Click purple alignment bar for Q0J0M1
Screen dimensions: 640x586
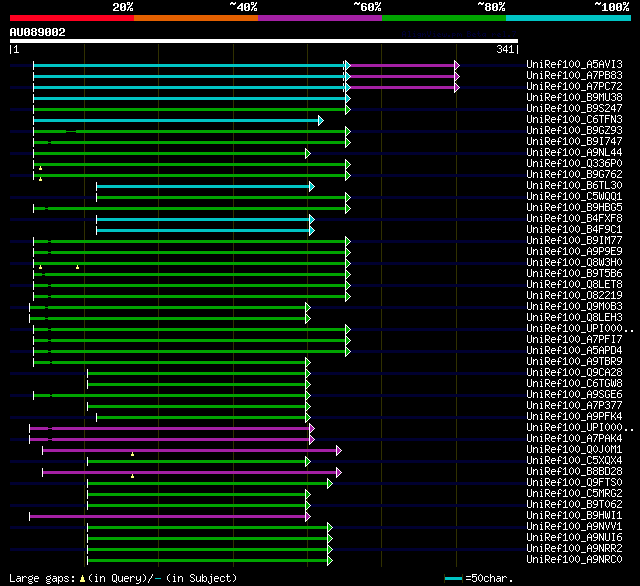pyautogui.click(x=189, y=451)
